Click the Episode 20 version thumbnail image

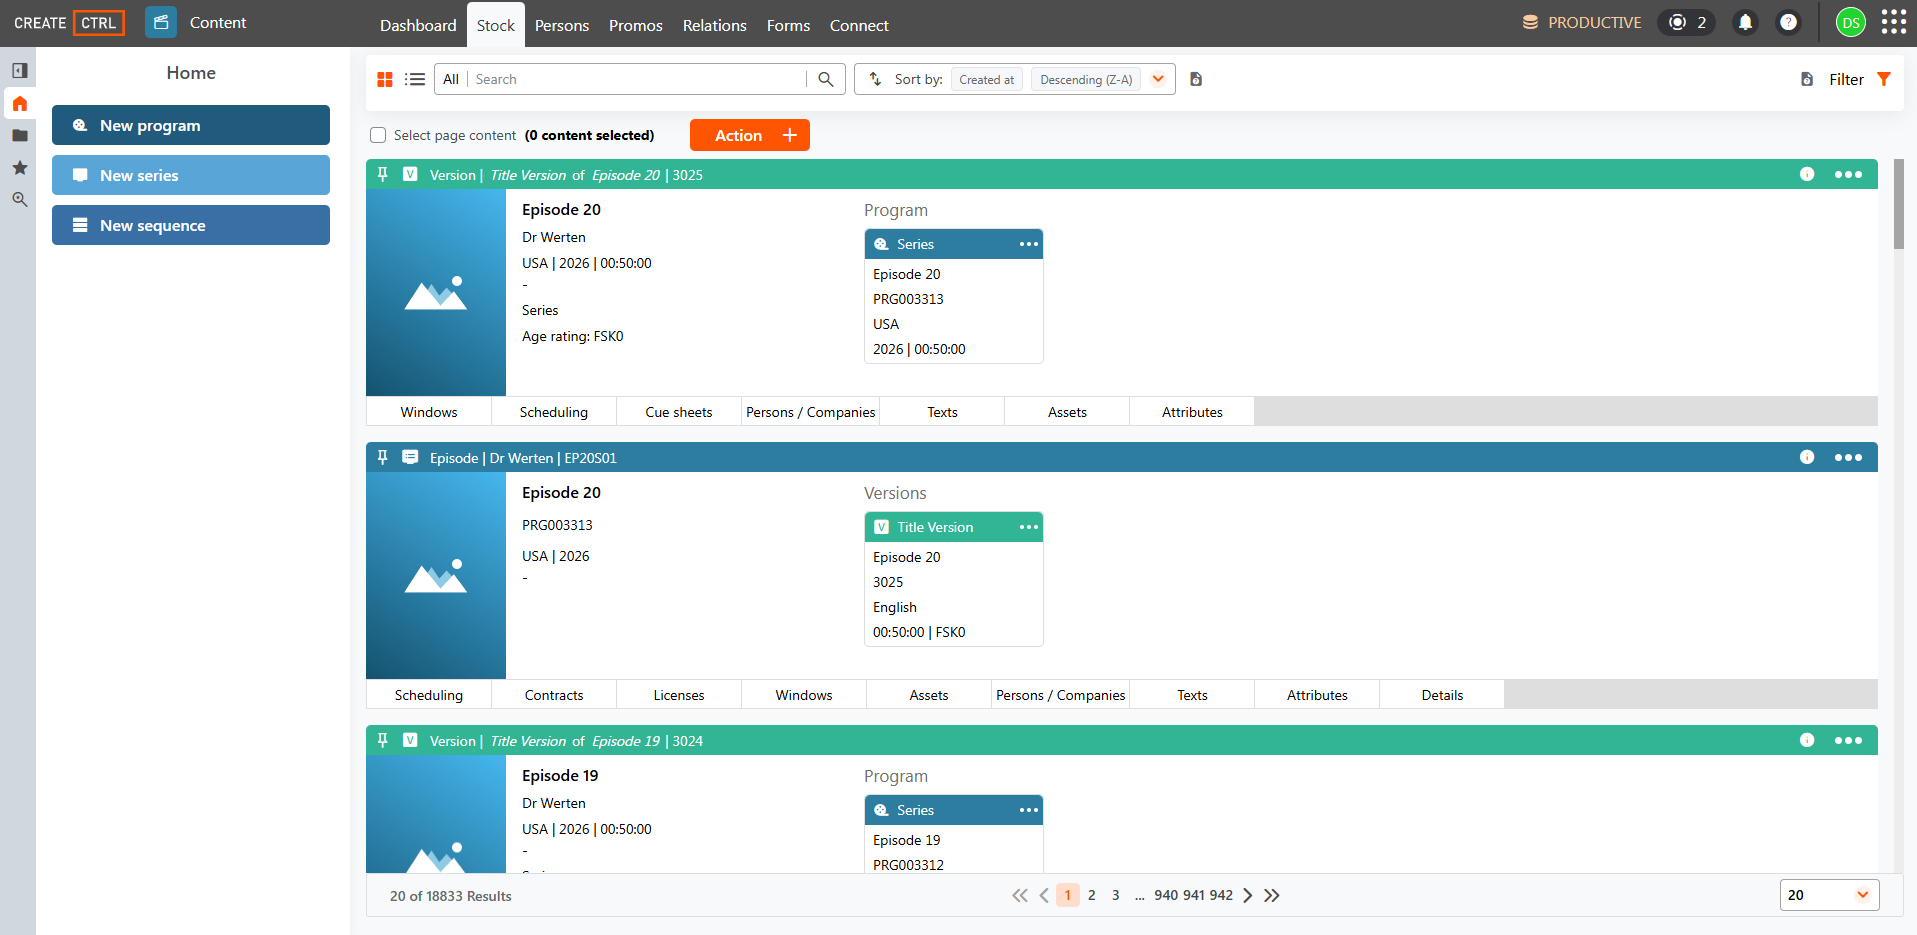436,292
